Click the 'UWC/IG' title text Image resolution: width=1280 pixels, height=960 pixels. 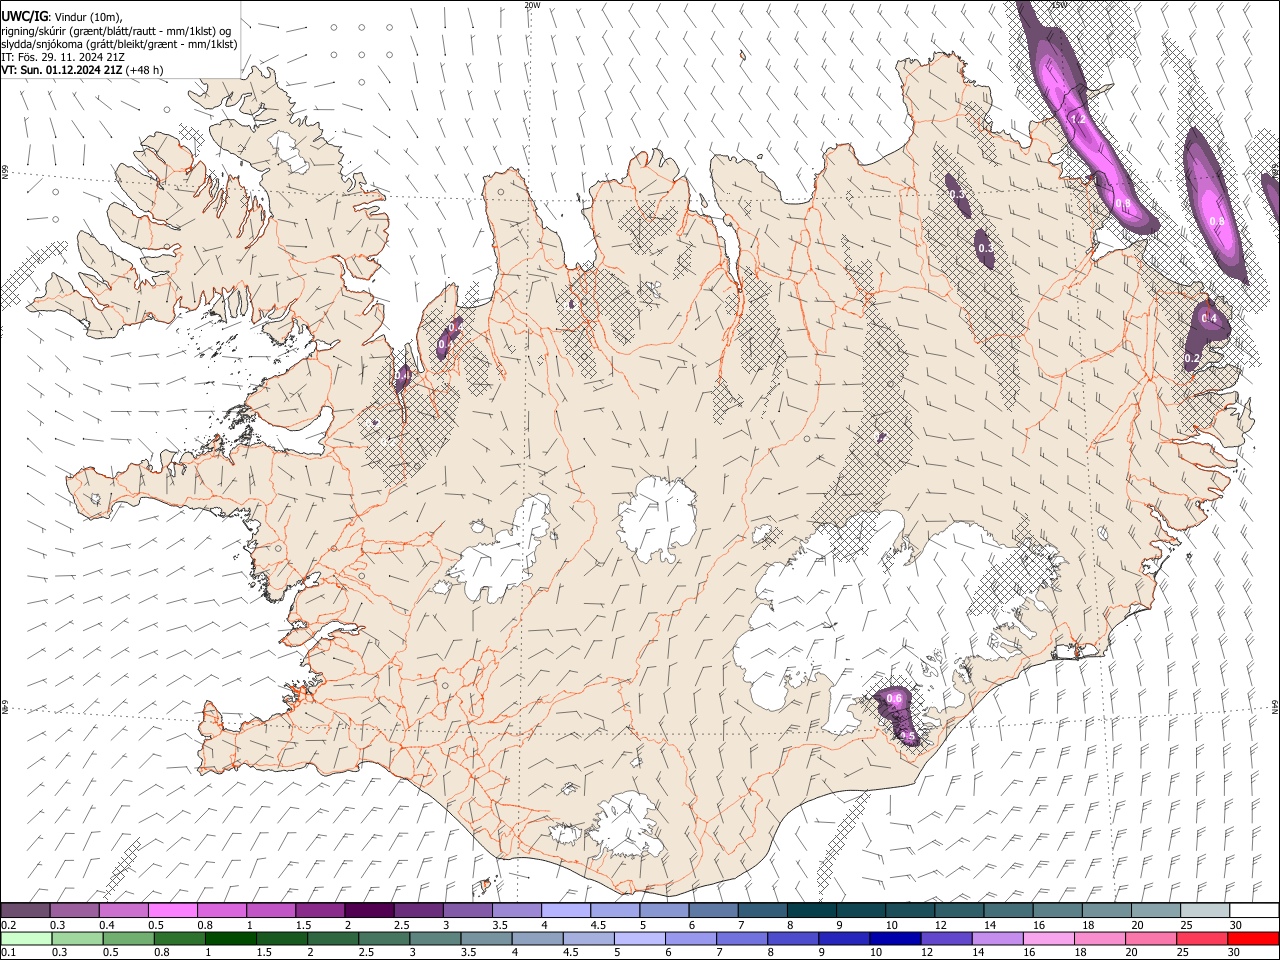25,15
